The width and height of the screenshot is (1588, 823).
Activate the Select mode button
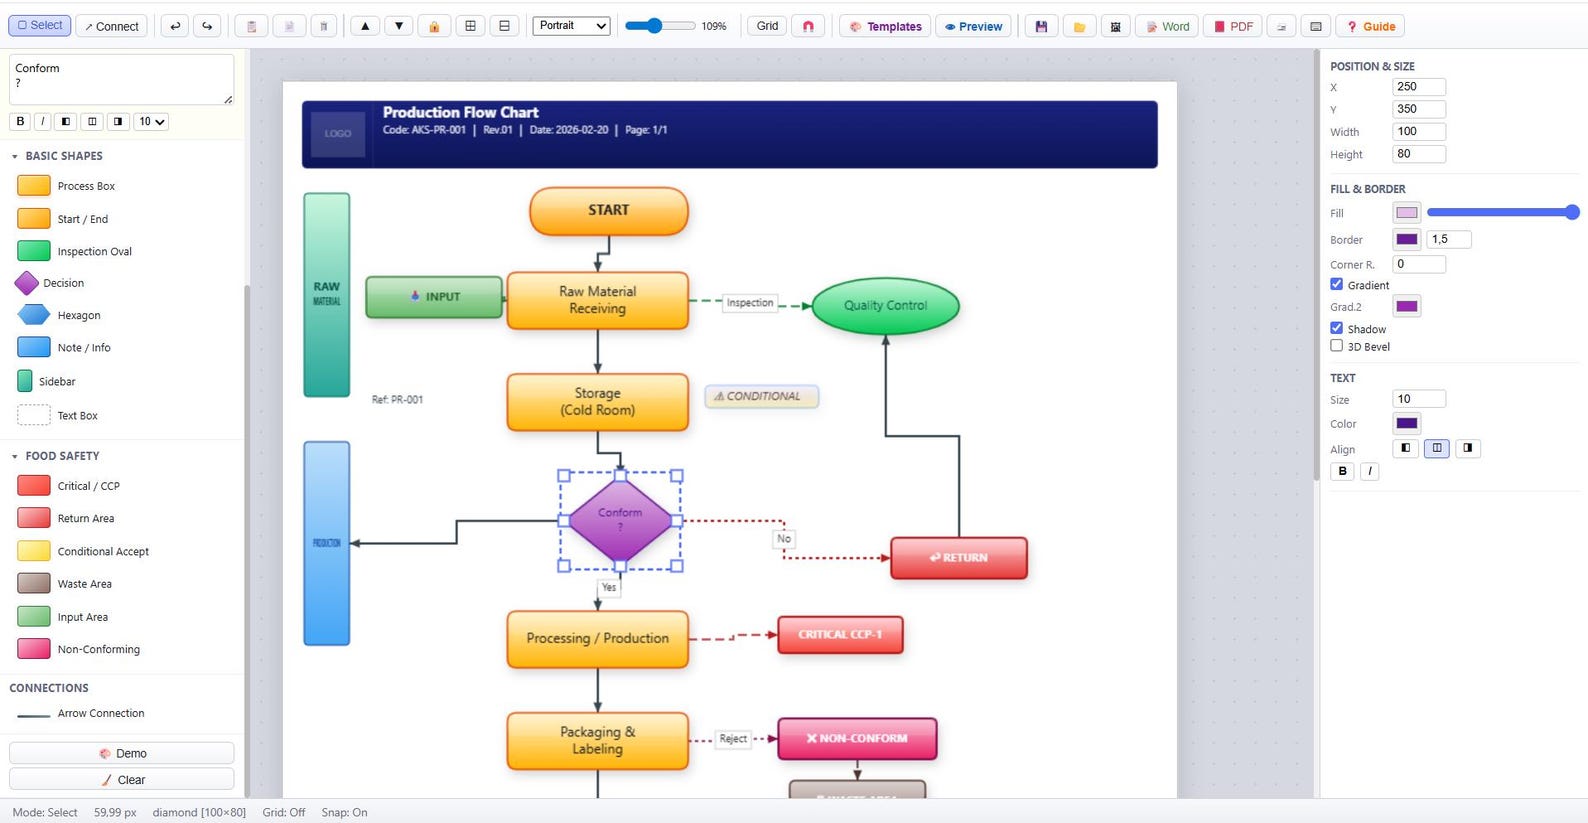[x=40, y=25]
